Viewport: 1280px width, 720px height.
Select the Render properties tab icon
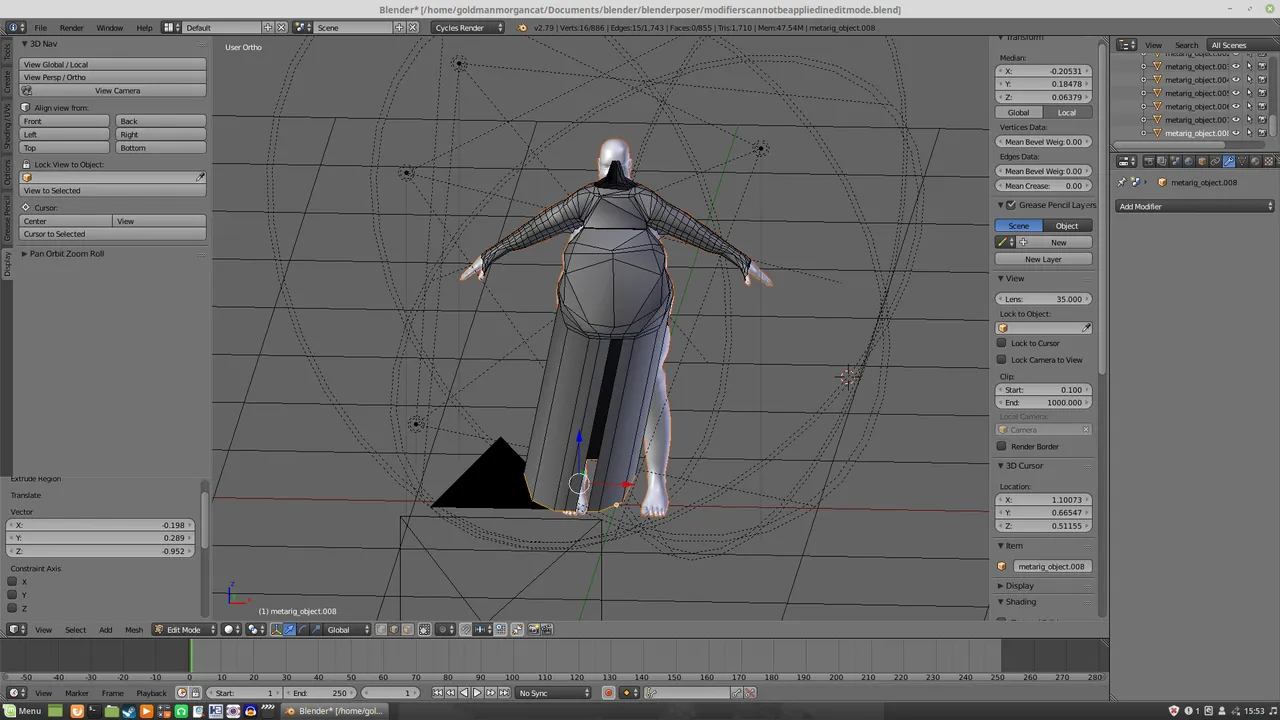click(x=1149, y=161)
